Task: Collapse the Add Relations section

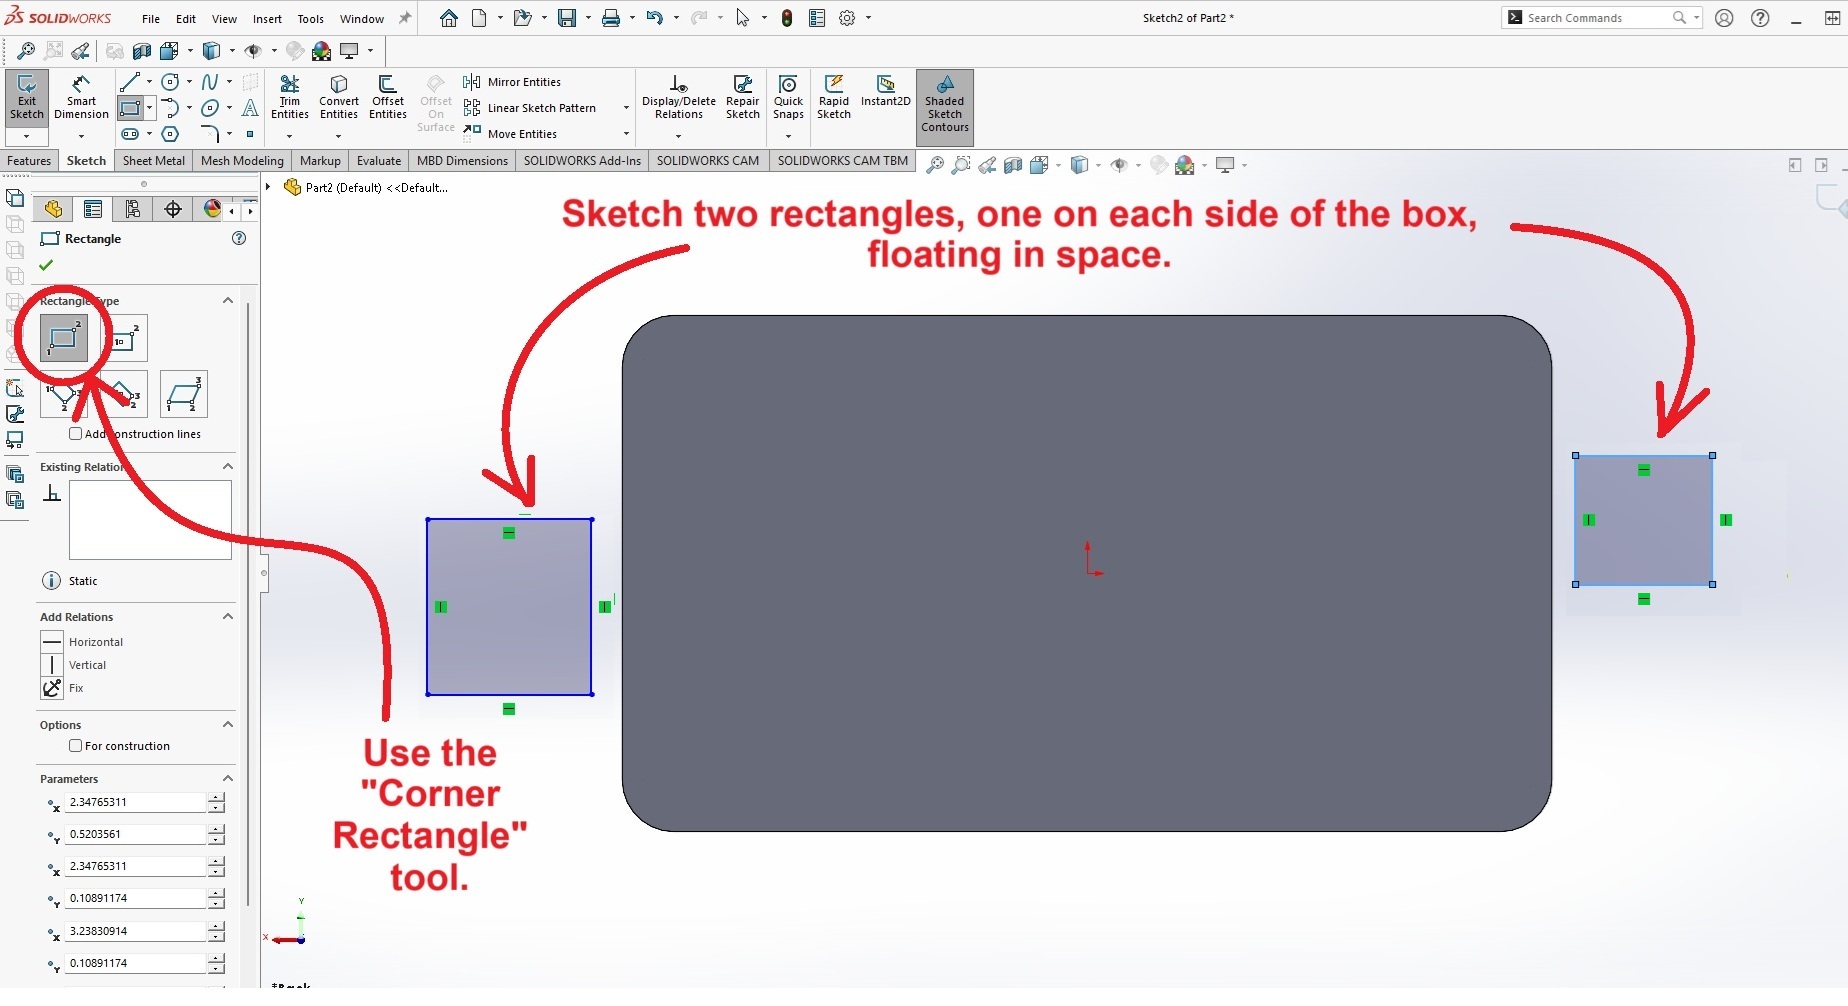Action: [228, 617]
